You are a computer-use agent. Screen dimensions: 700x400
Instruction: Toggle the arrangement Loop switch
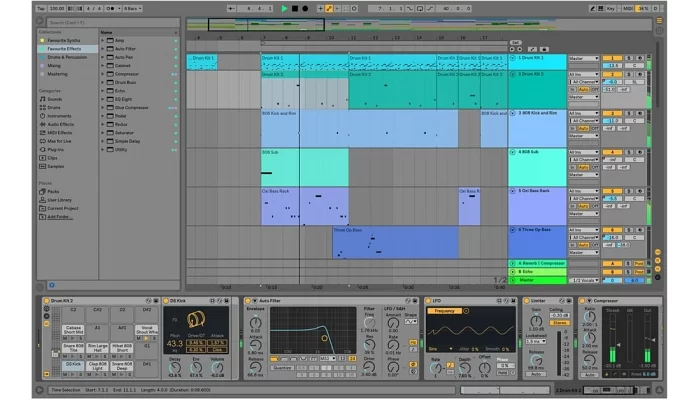point(420,8)
